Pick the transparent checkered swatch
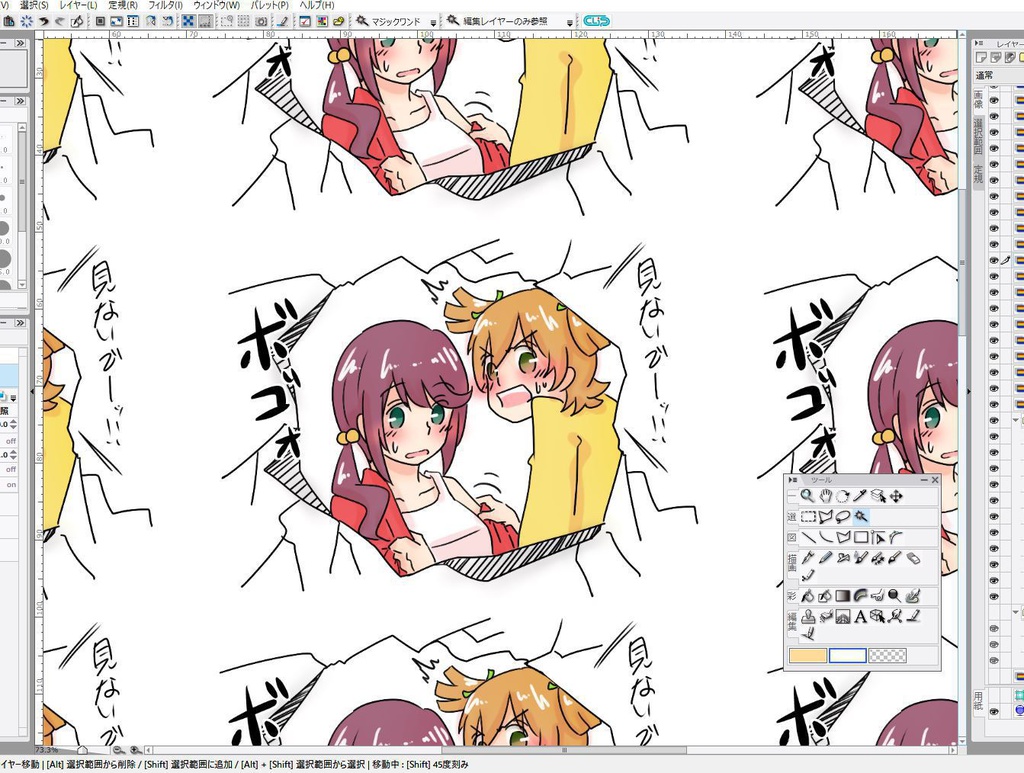Viewport: 1024px width, 773px height. pyautogui.click(x=888, y=655)
